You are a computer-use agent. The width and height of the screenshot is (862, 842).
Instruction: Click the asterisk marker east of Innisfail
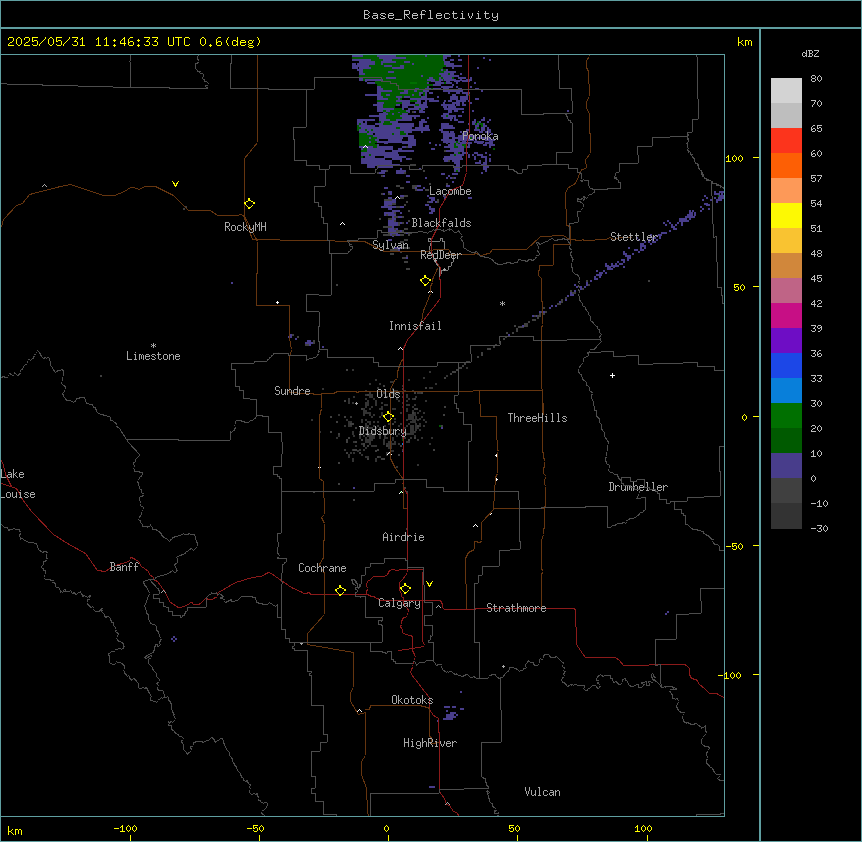coord(502,303)
